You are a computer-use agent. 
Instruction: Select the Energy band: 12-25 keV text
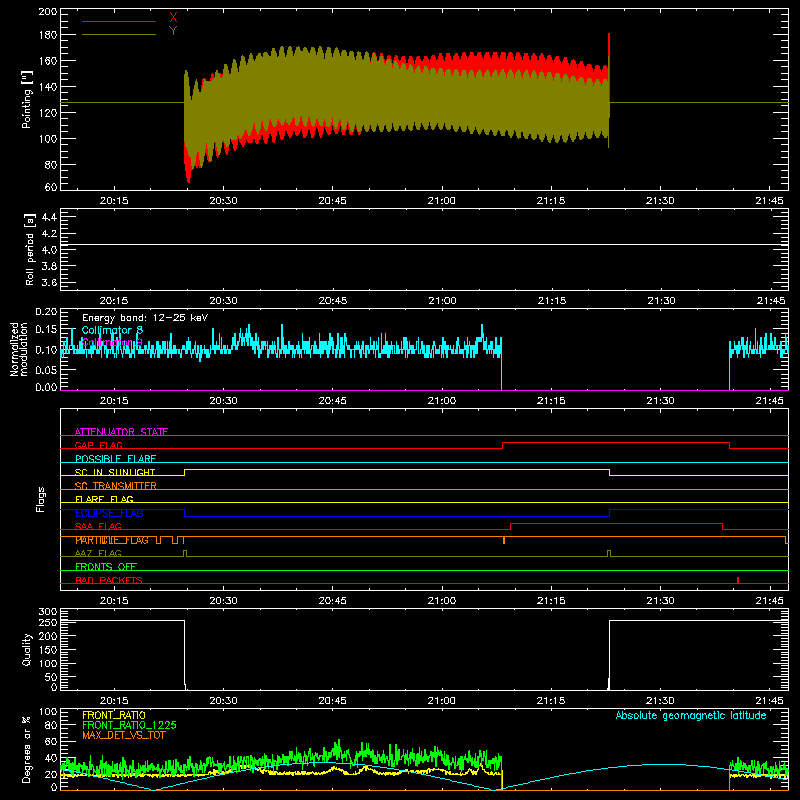[145, 318]
